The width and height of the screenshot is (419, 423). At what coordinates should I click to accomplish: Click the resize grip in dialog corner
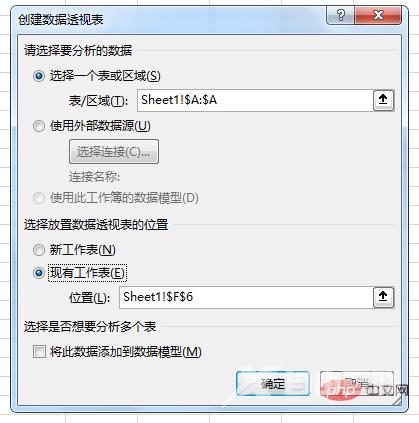pyautogui.click(x=398, y=401)
